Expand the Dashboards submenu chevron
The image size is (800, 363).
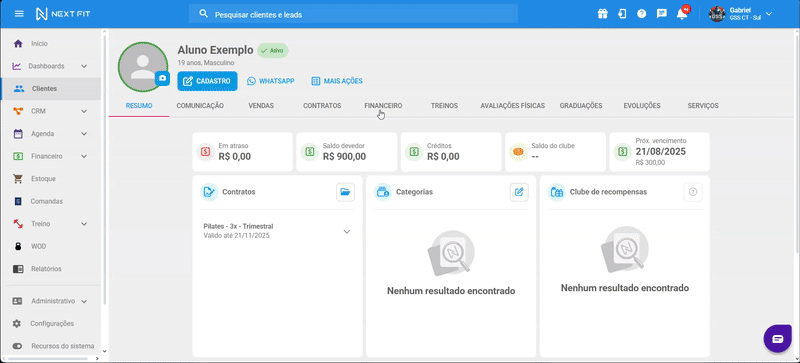(84, 66)
